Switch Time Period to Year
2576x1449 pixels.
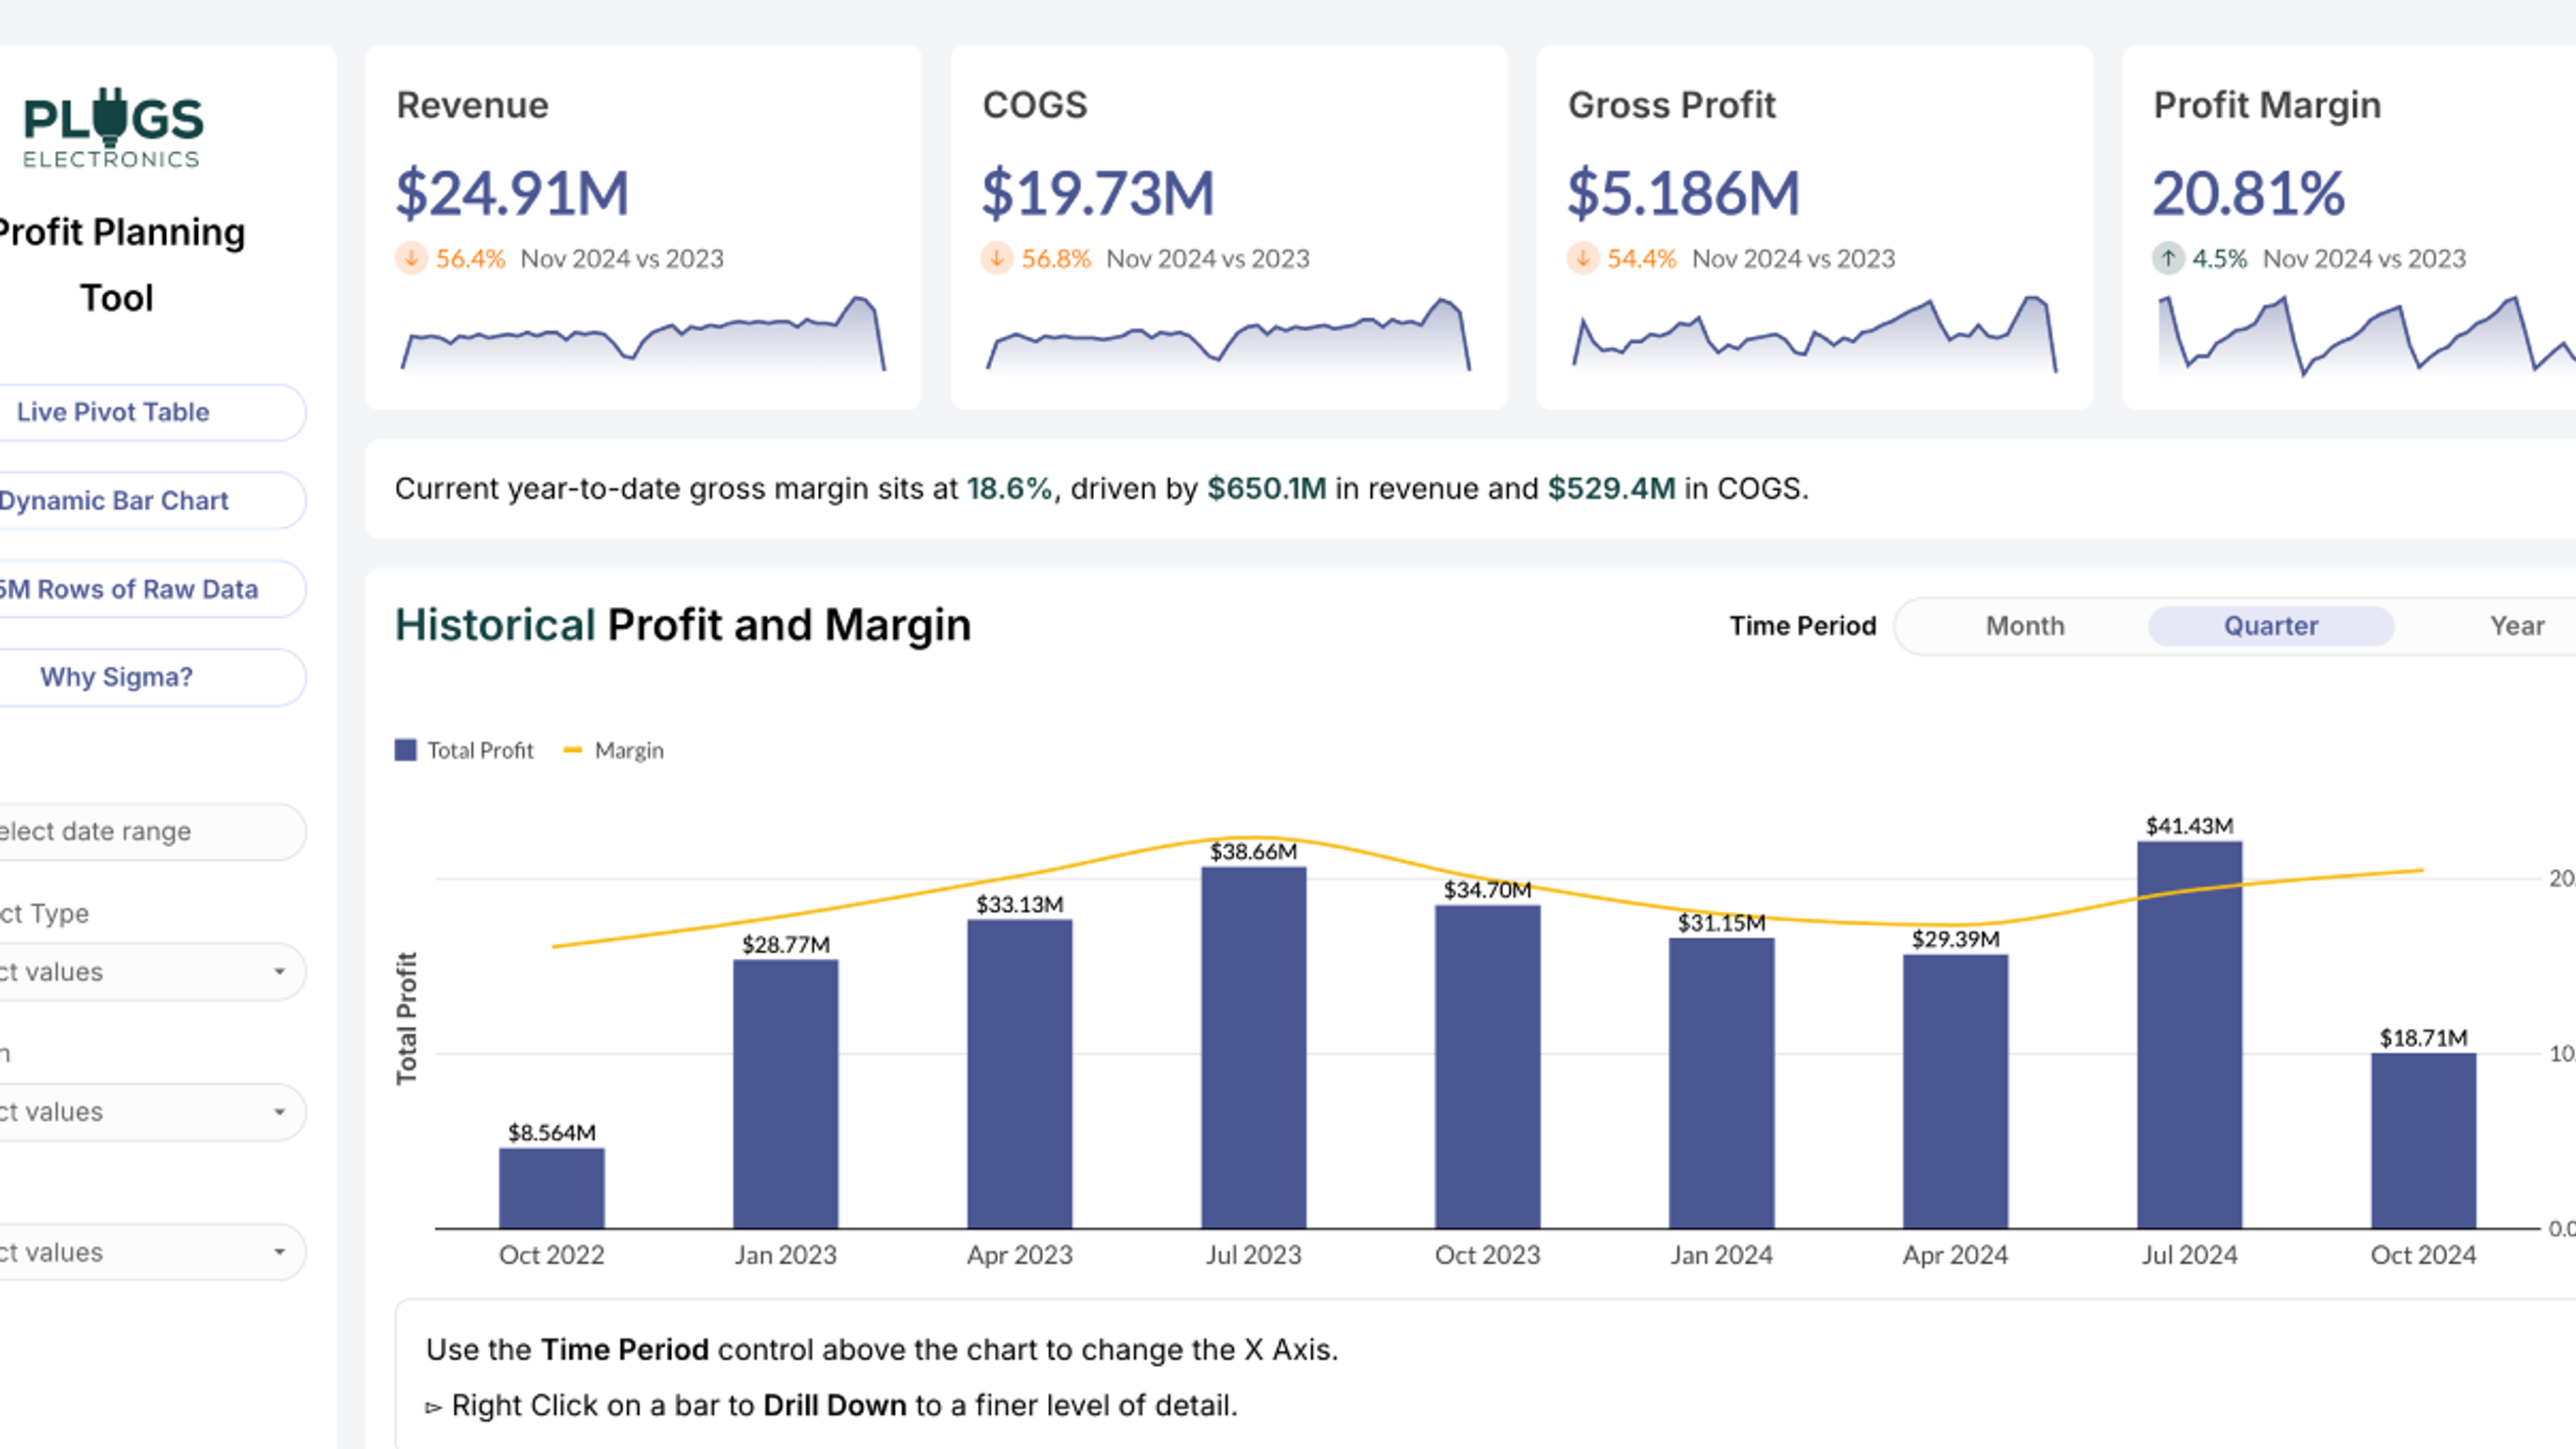[2516, 626]
